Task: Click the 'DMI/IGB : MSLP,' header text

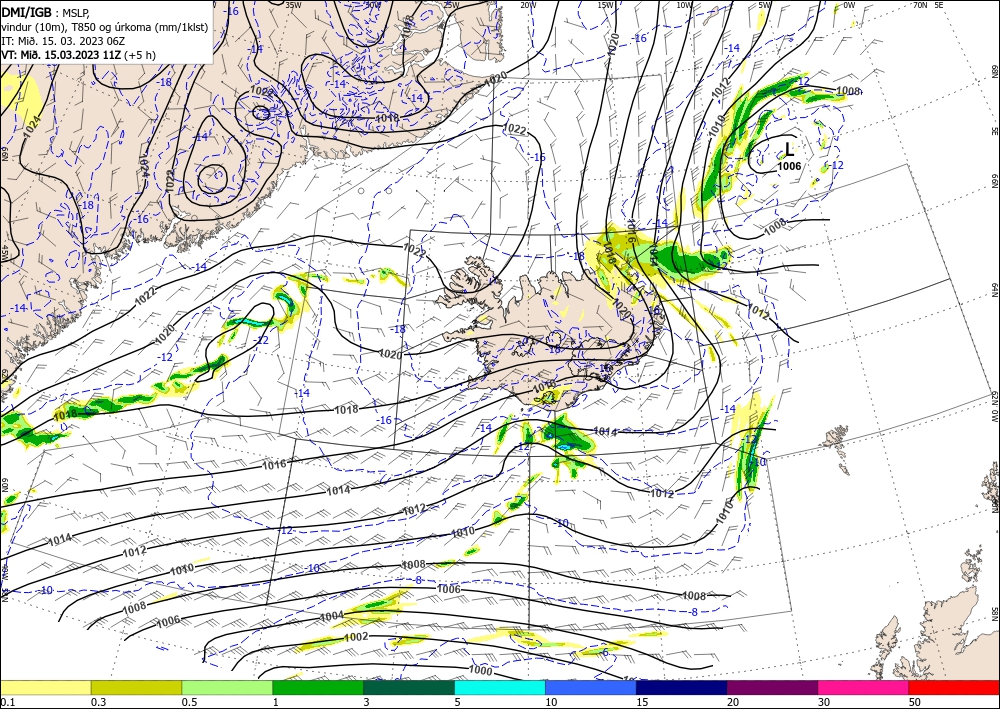Action: tap(45, 13)
